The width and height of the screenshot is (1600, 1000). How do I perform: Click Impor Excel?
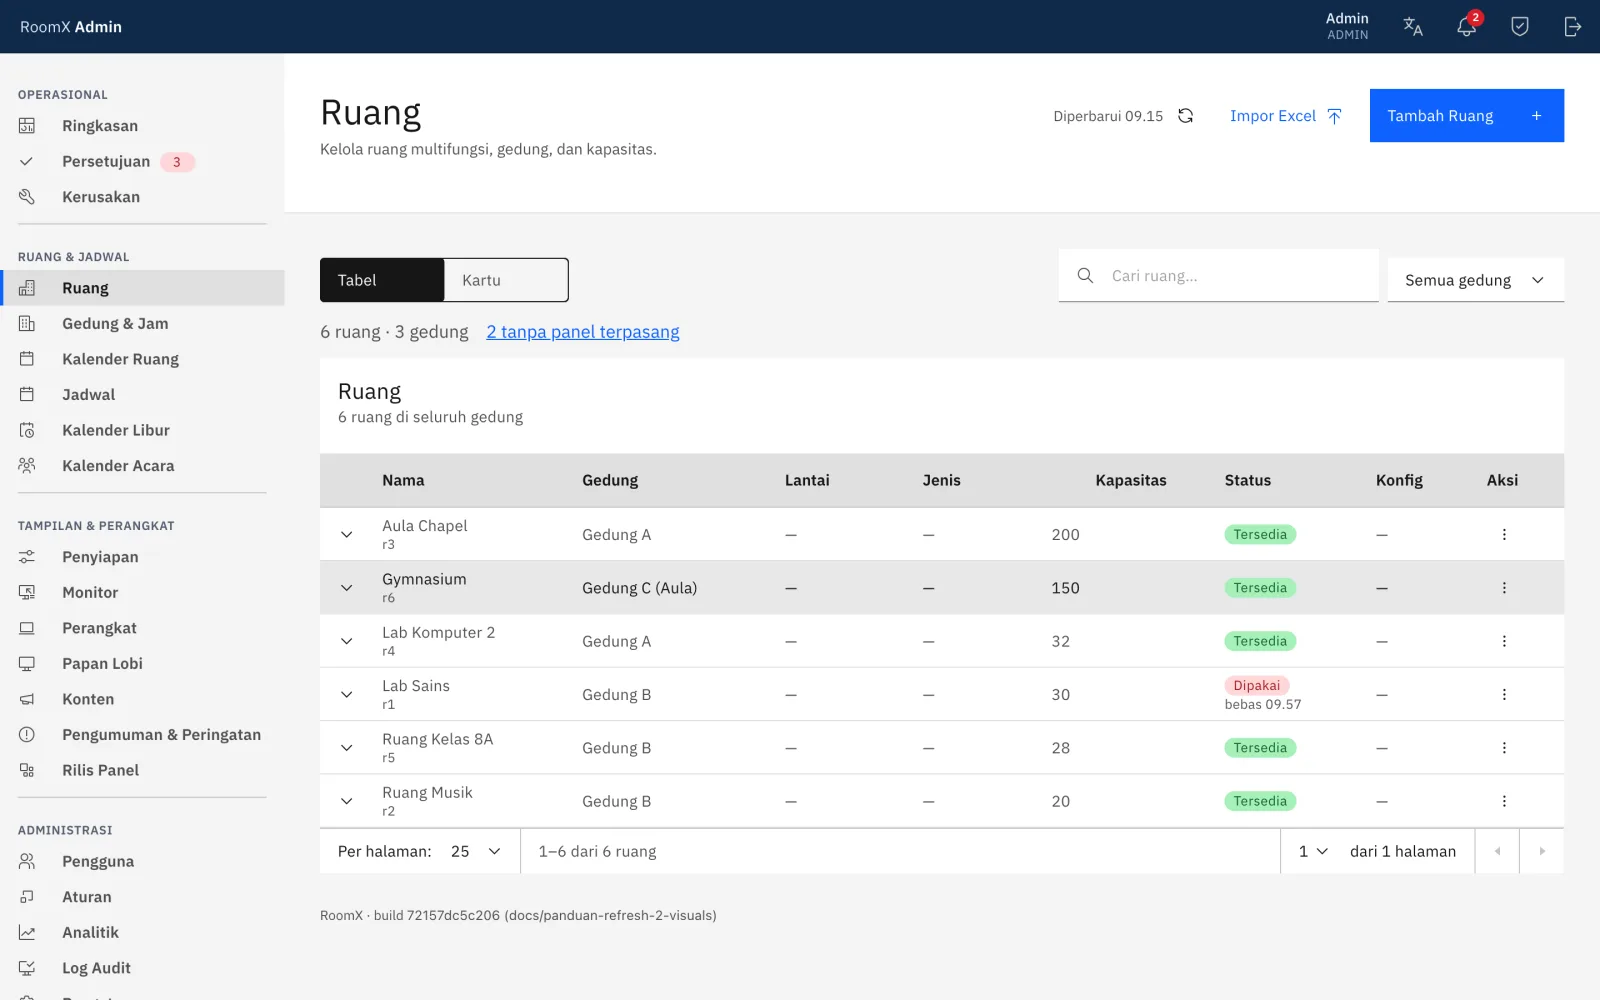point(1286,116)
